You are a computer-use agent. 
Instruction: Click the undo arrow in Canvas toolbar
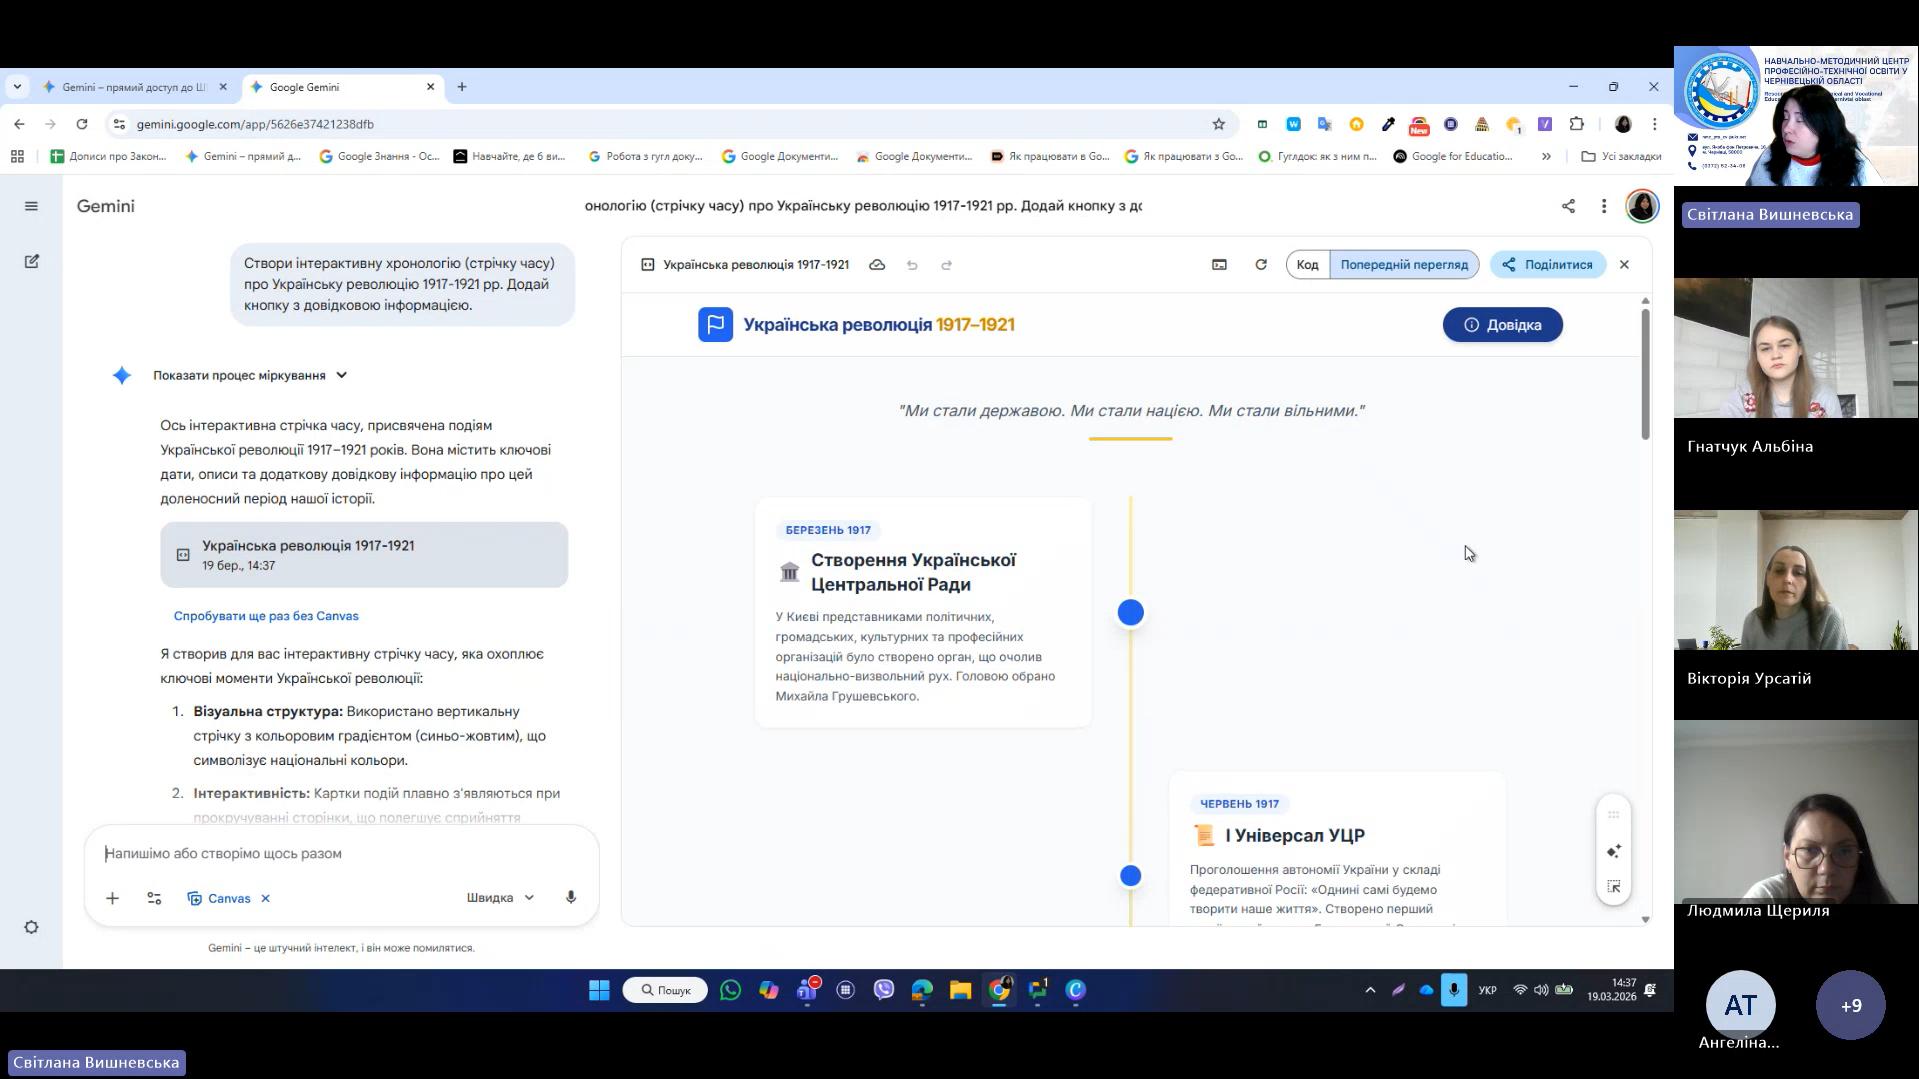[x=912, y=265]
